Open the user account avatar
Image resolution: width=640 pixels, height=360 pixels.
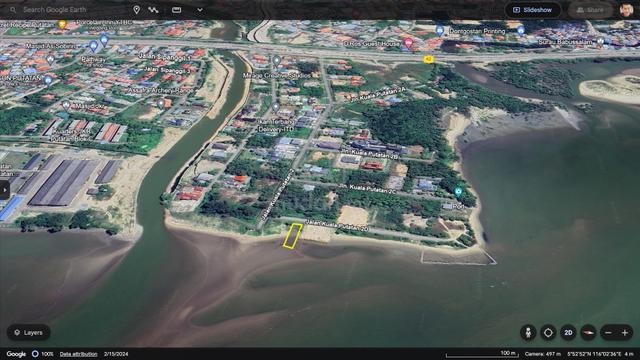coord(626,10)
